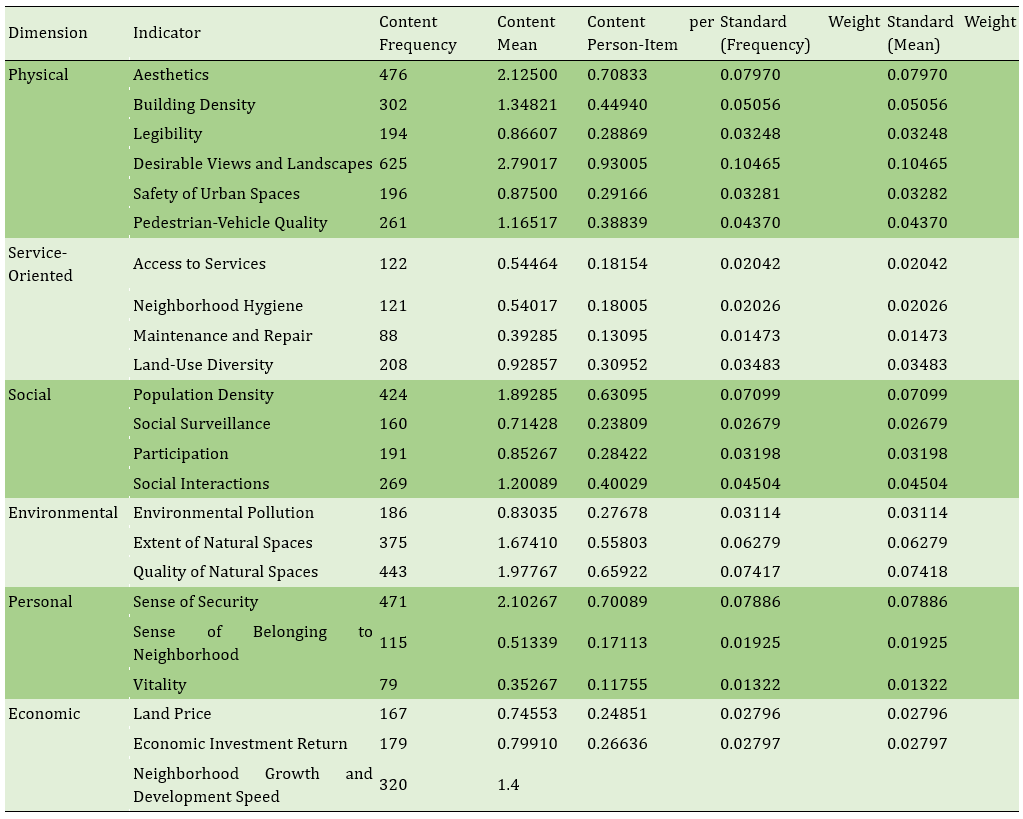Image resolution: width=1023 pixels, height=819 pixels.
Task: Select 'Sense of Belonging to Neighborhood' indicator
Action: (x=252, y=643)
